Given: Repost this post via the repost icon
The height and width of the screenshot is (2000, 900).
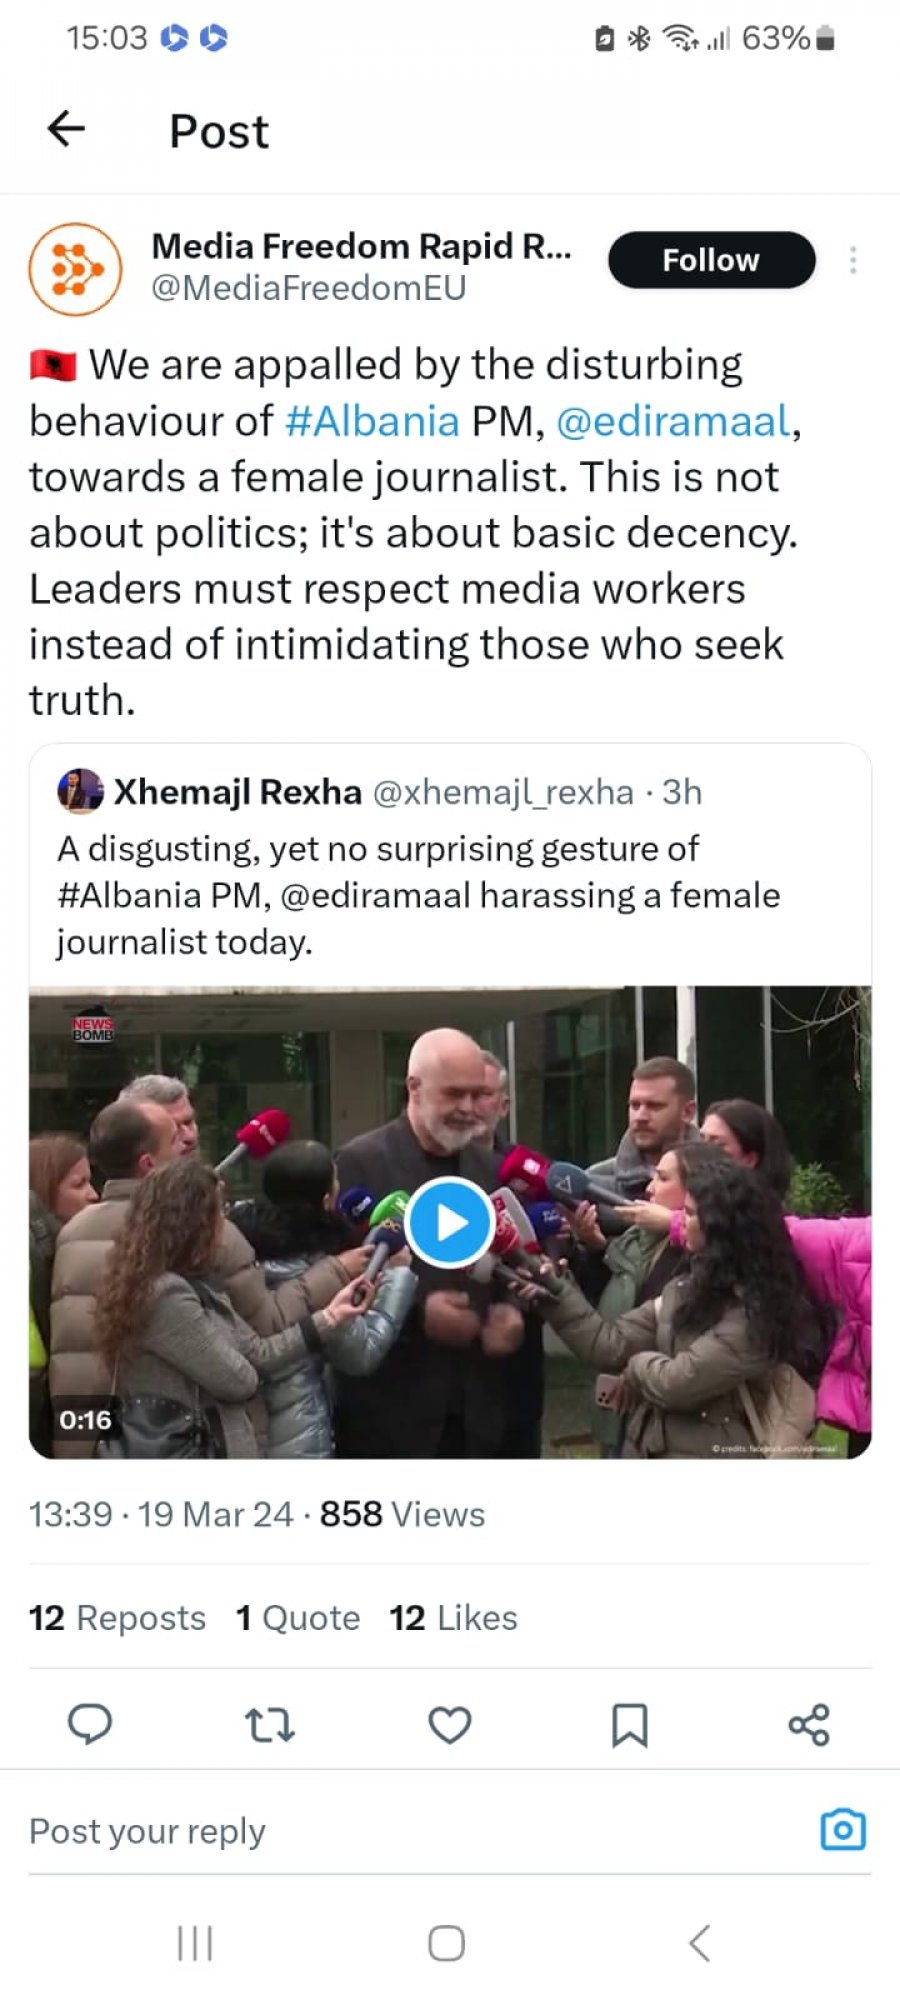Looking at the screenshot, I should pos(270,1725).
